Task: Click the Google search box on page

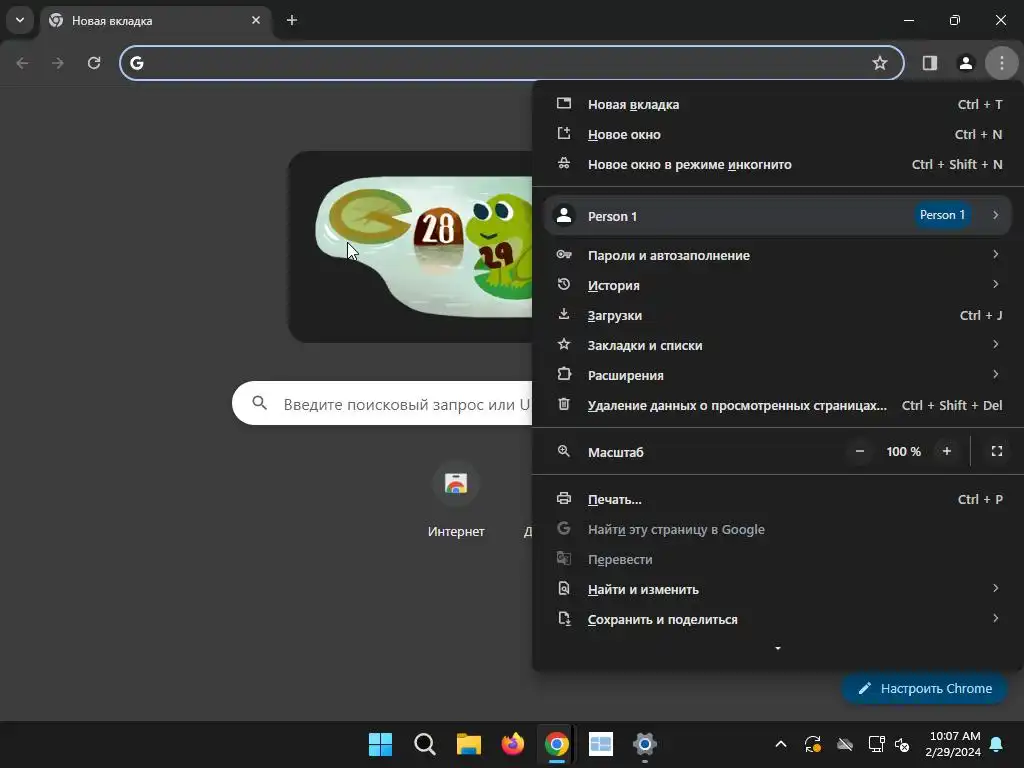Action: [382, 404]
